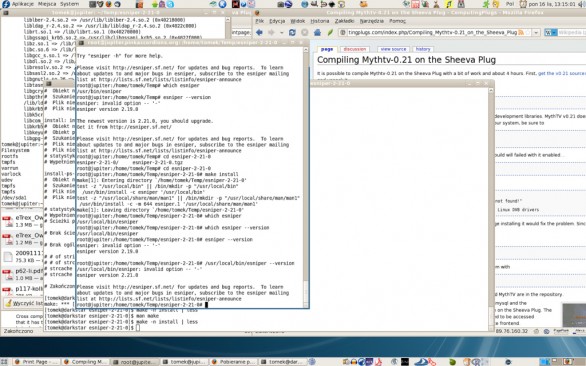Image resolution: width=586 pixels, height=366 pixels.
Task: Open the 'view source' tab
Action: click(393, 49)
